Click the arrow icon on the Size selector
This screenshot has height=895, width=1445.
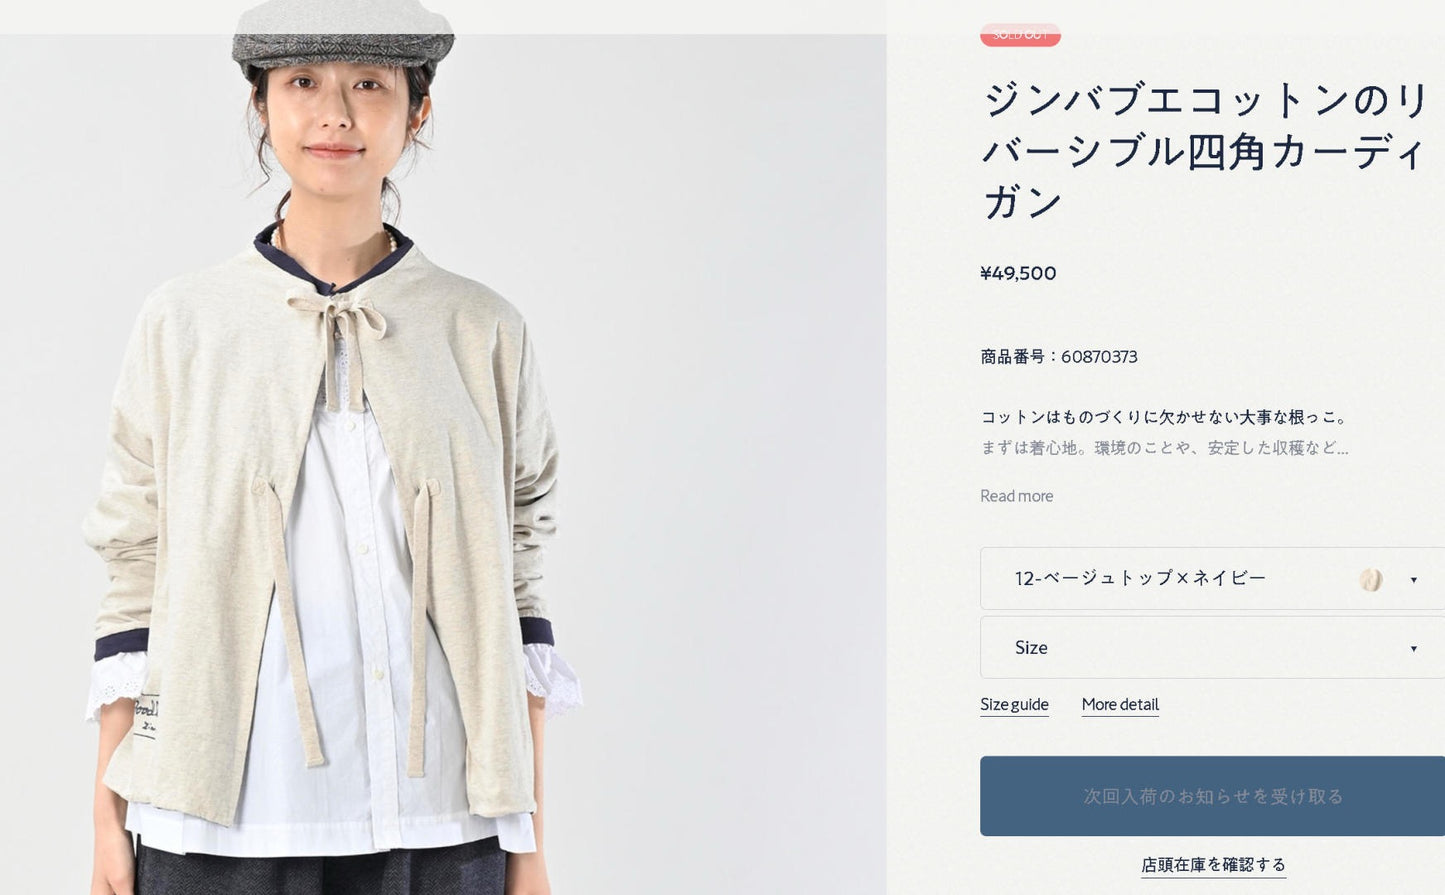1413,649
